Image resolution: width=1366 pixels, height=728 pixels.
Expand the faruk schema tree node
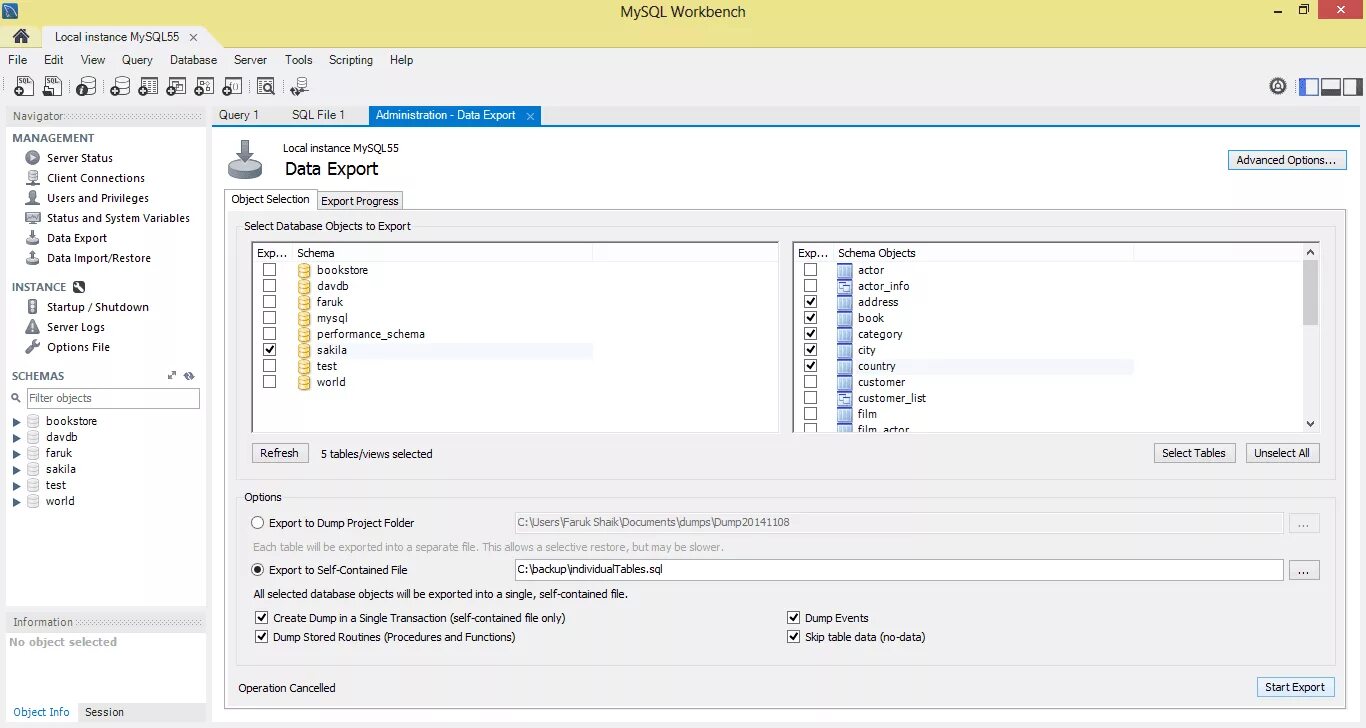tap(16, 454)
